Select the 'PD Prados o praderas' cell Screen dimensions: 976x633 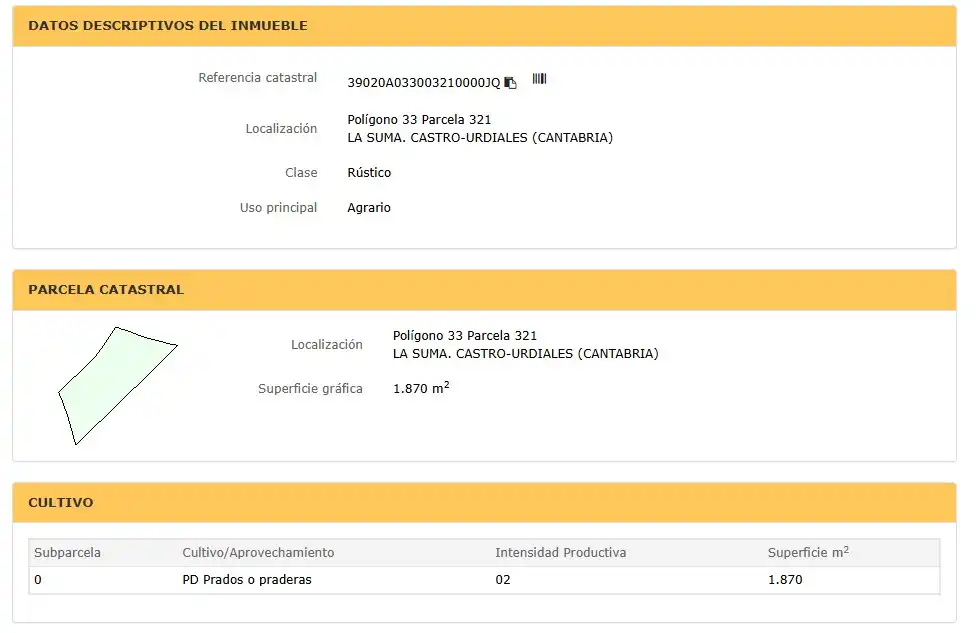247,579
